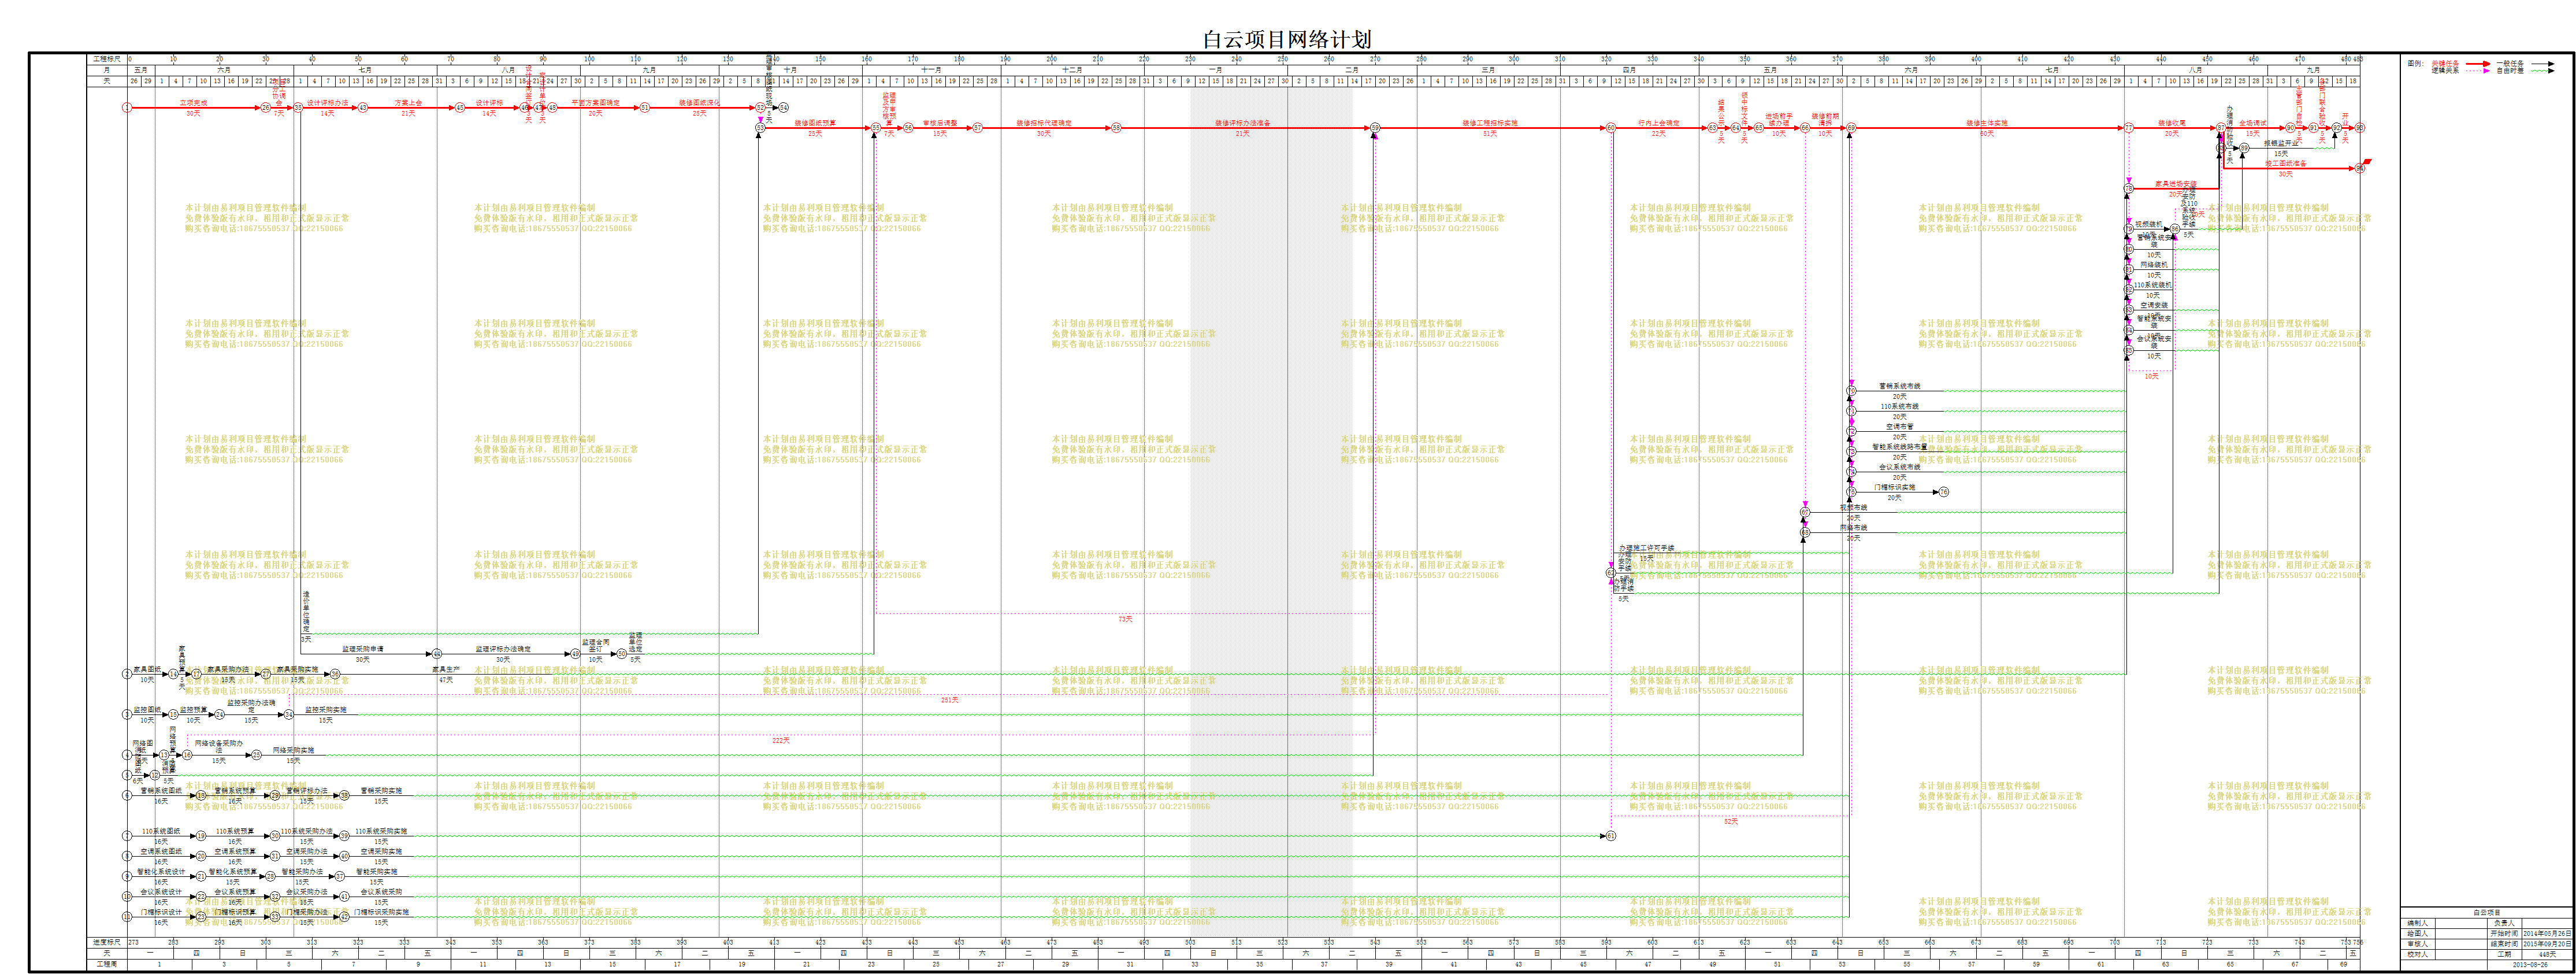The height and width of the screenshot is (974, 2576).
Task: Click the task label 网络采购实施
Action: coord(293,750)
